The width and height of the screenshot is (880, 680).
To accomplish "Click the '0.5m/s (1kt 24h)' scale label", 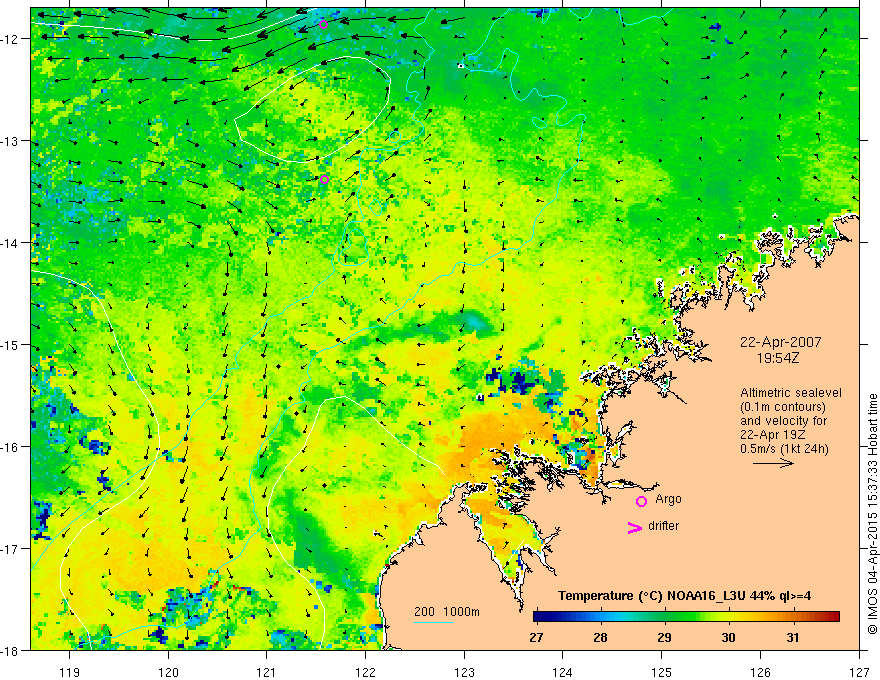I will (x=784, y=449).
